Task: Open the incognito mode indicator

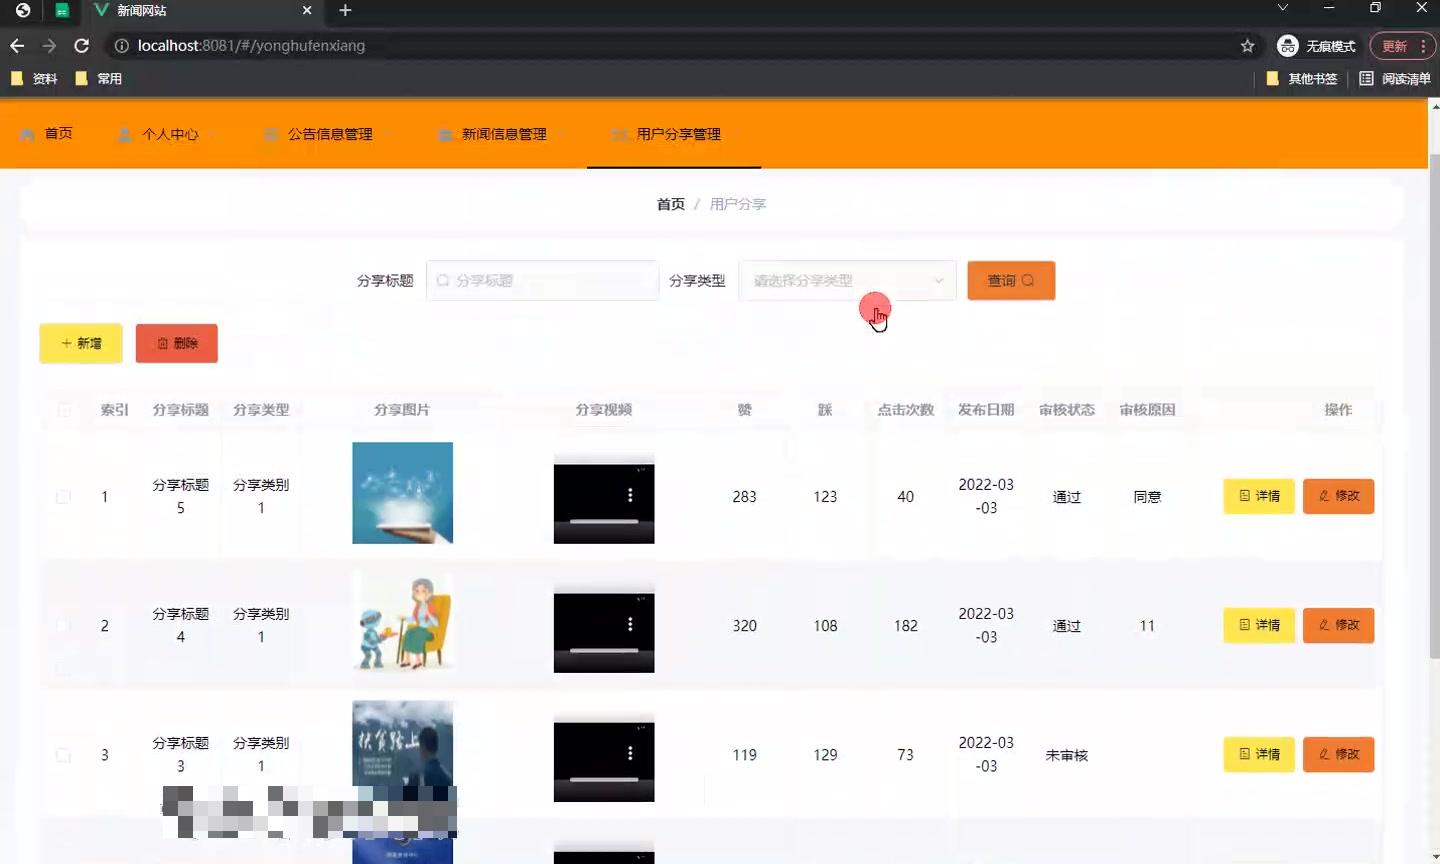Action: [x=1316, y=46]
